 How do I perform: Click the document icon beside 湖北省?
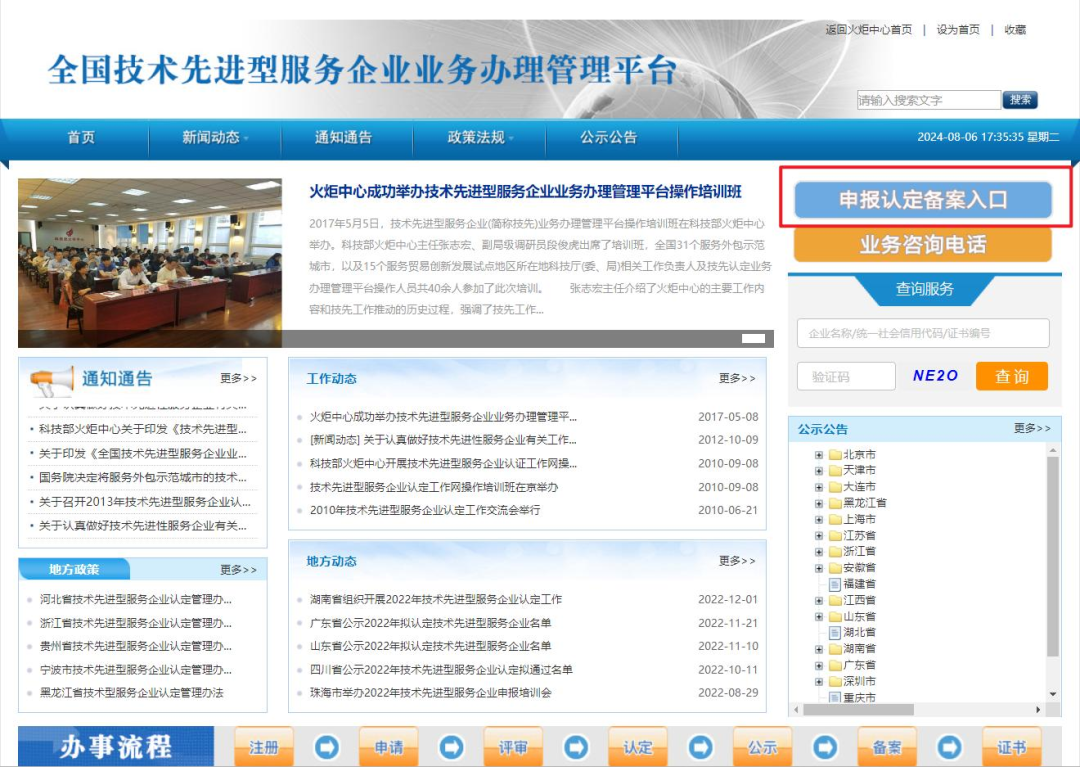point(834,632)
